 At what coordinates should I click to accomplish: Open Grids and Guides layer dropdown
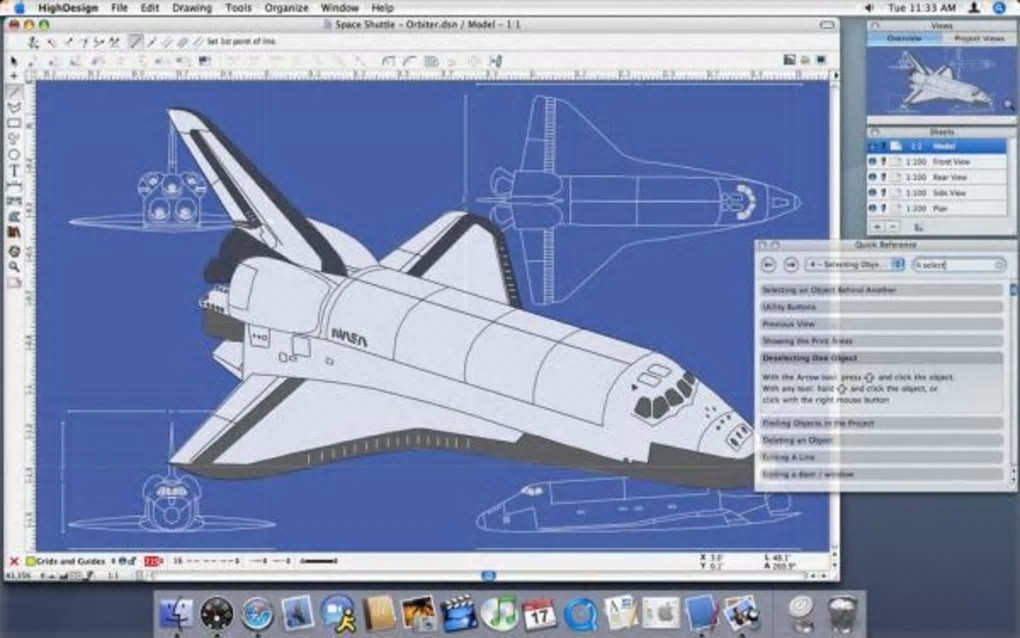pyautogui.click(x=70, y=561)
